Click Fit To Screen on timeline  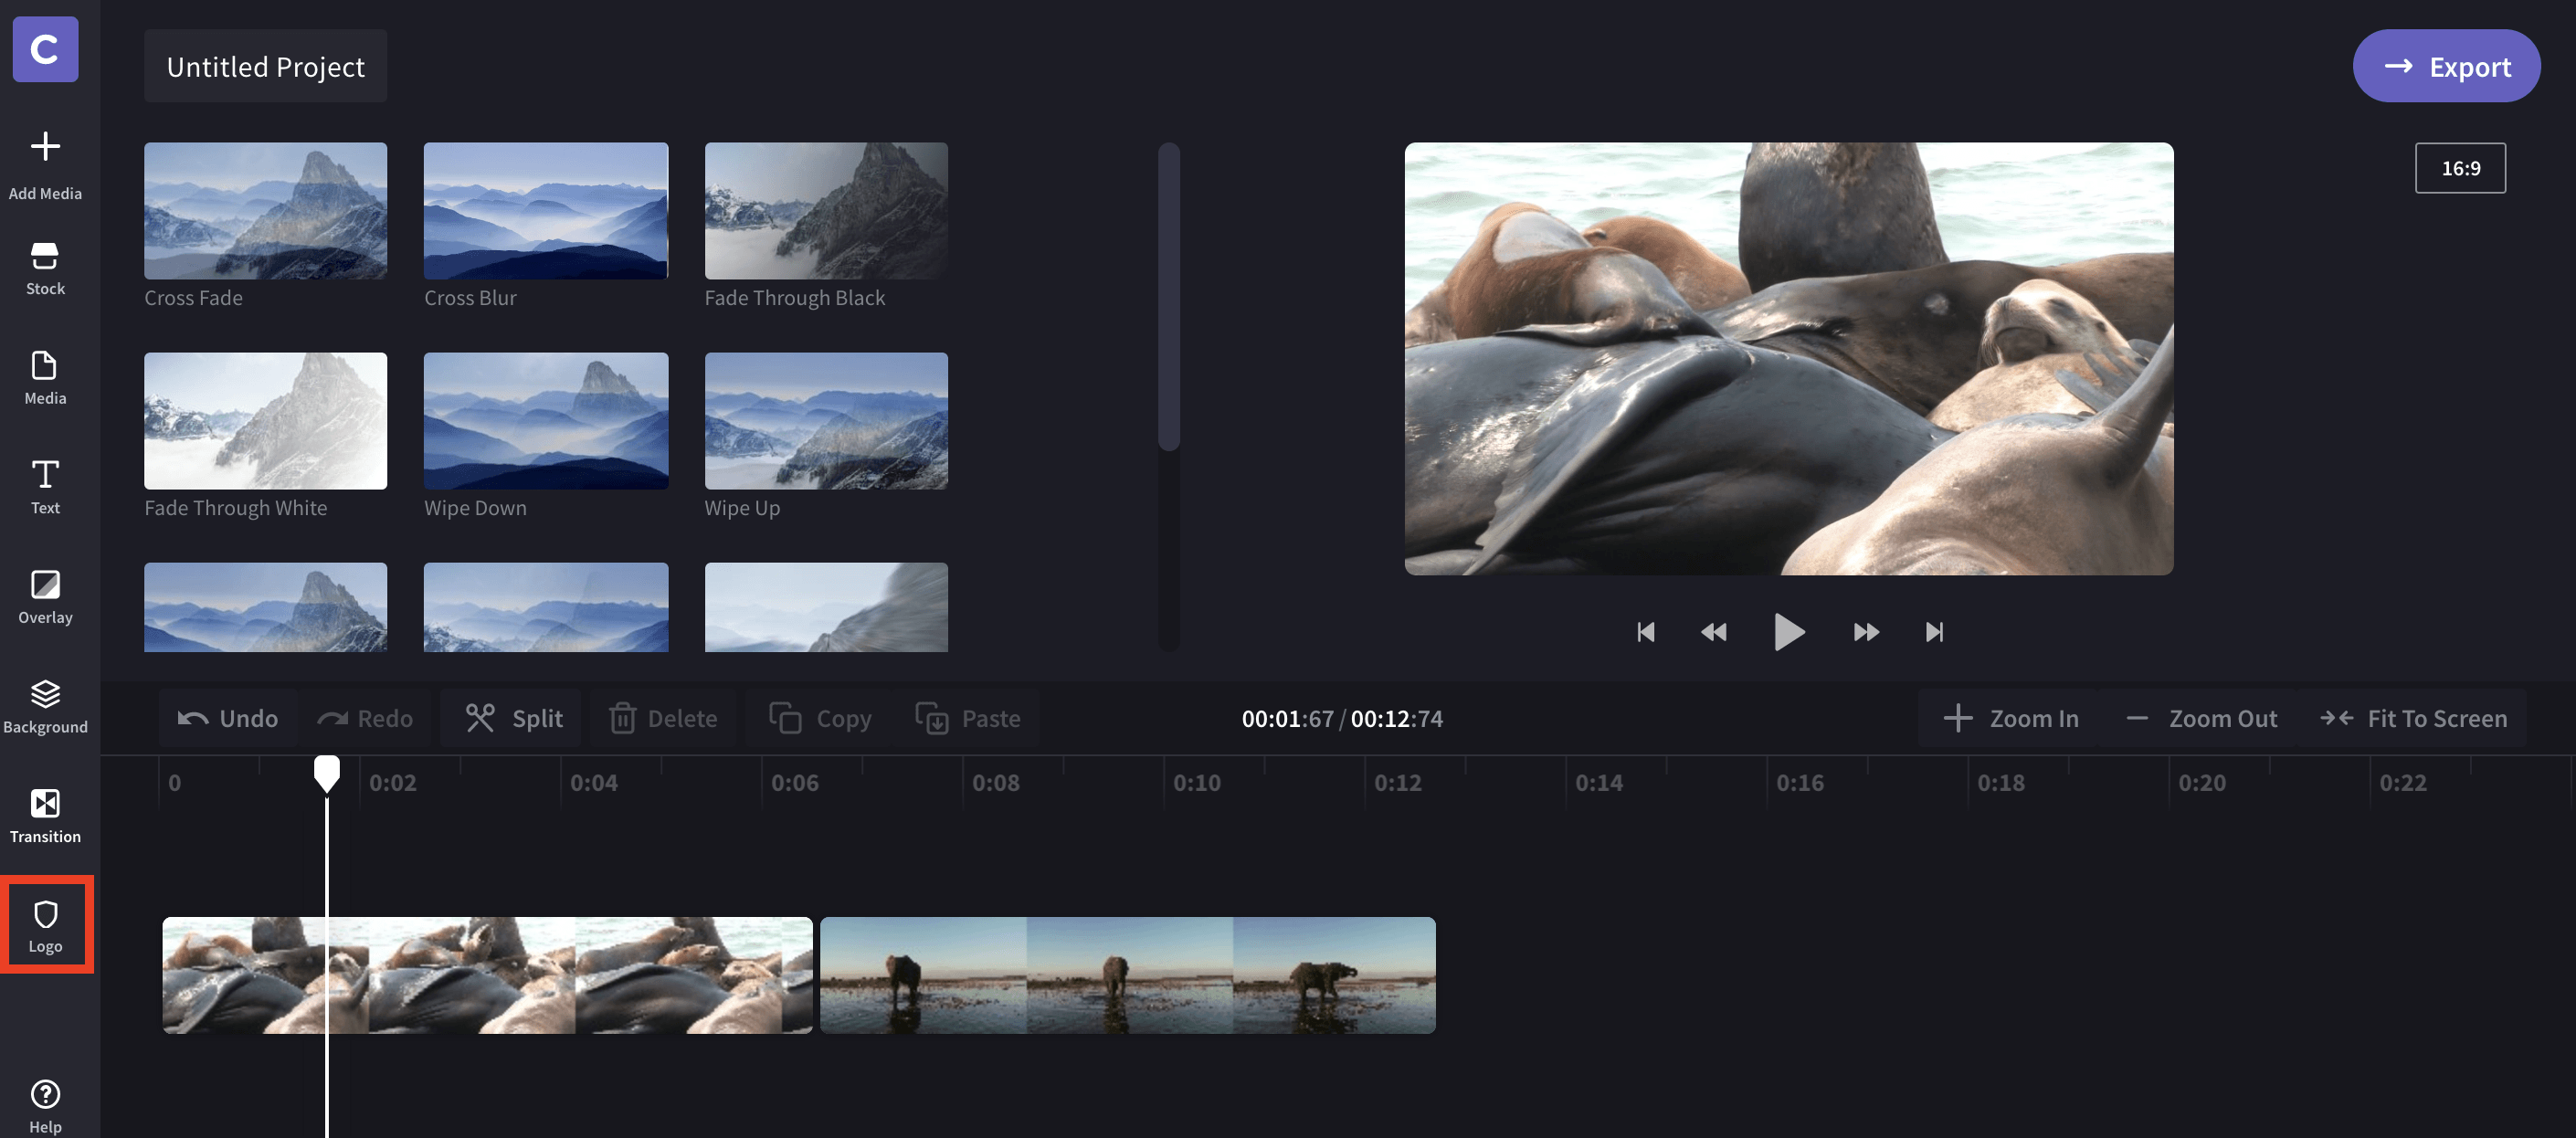(x=2415, y=718)
